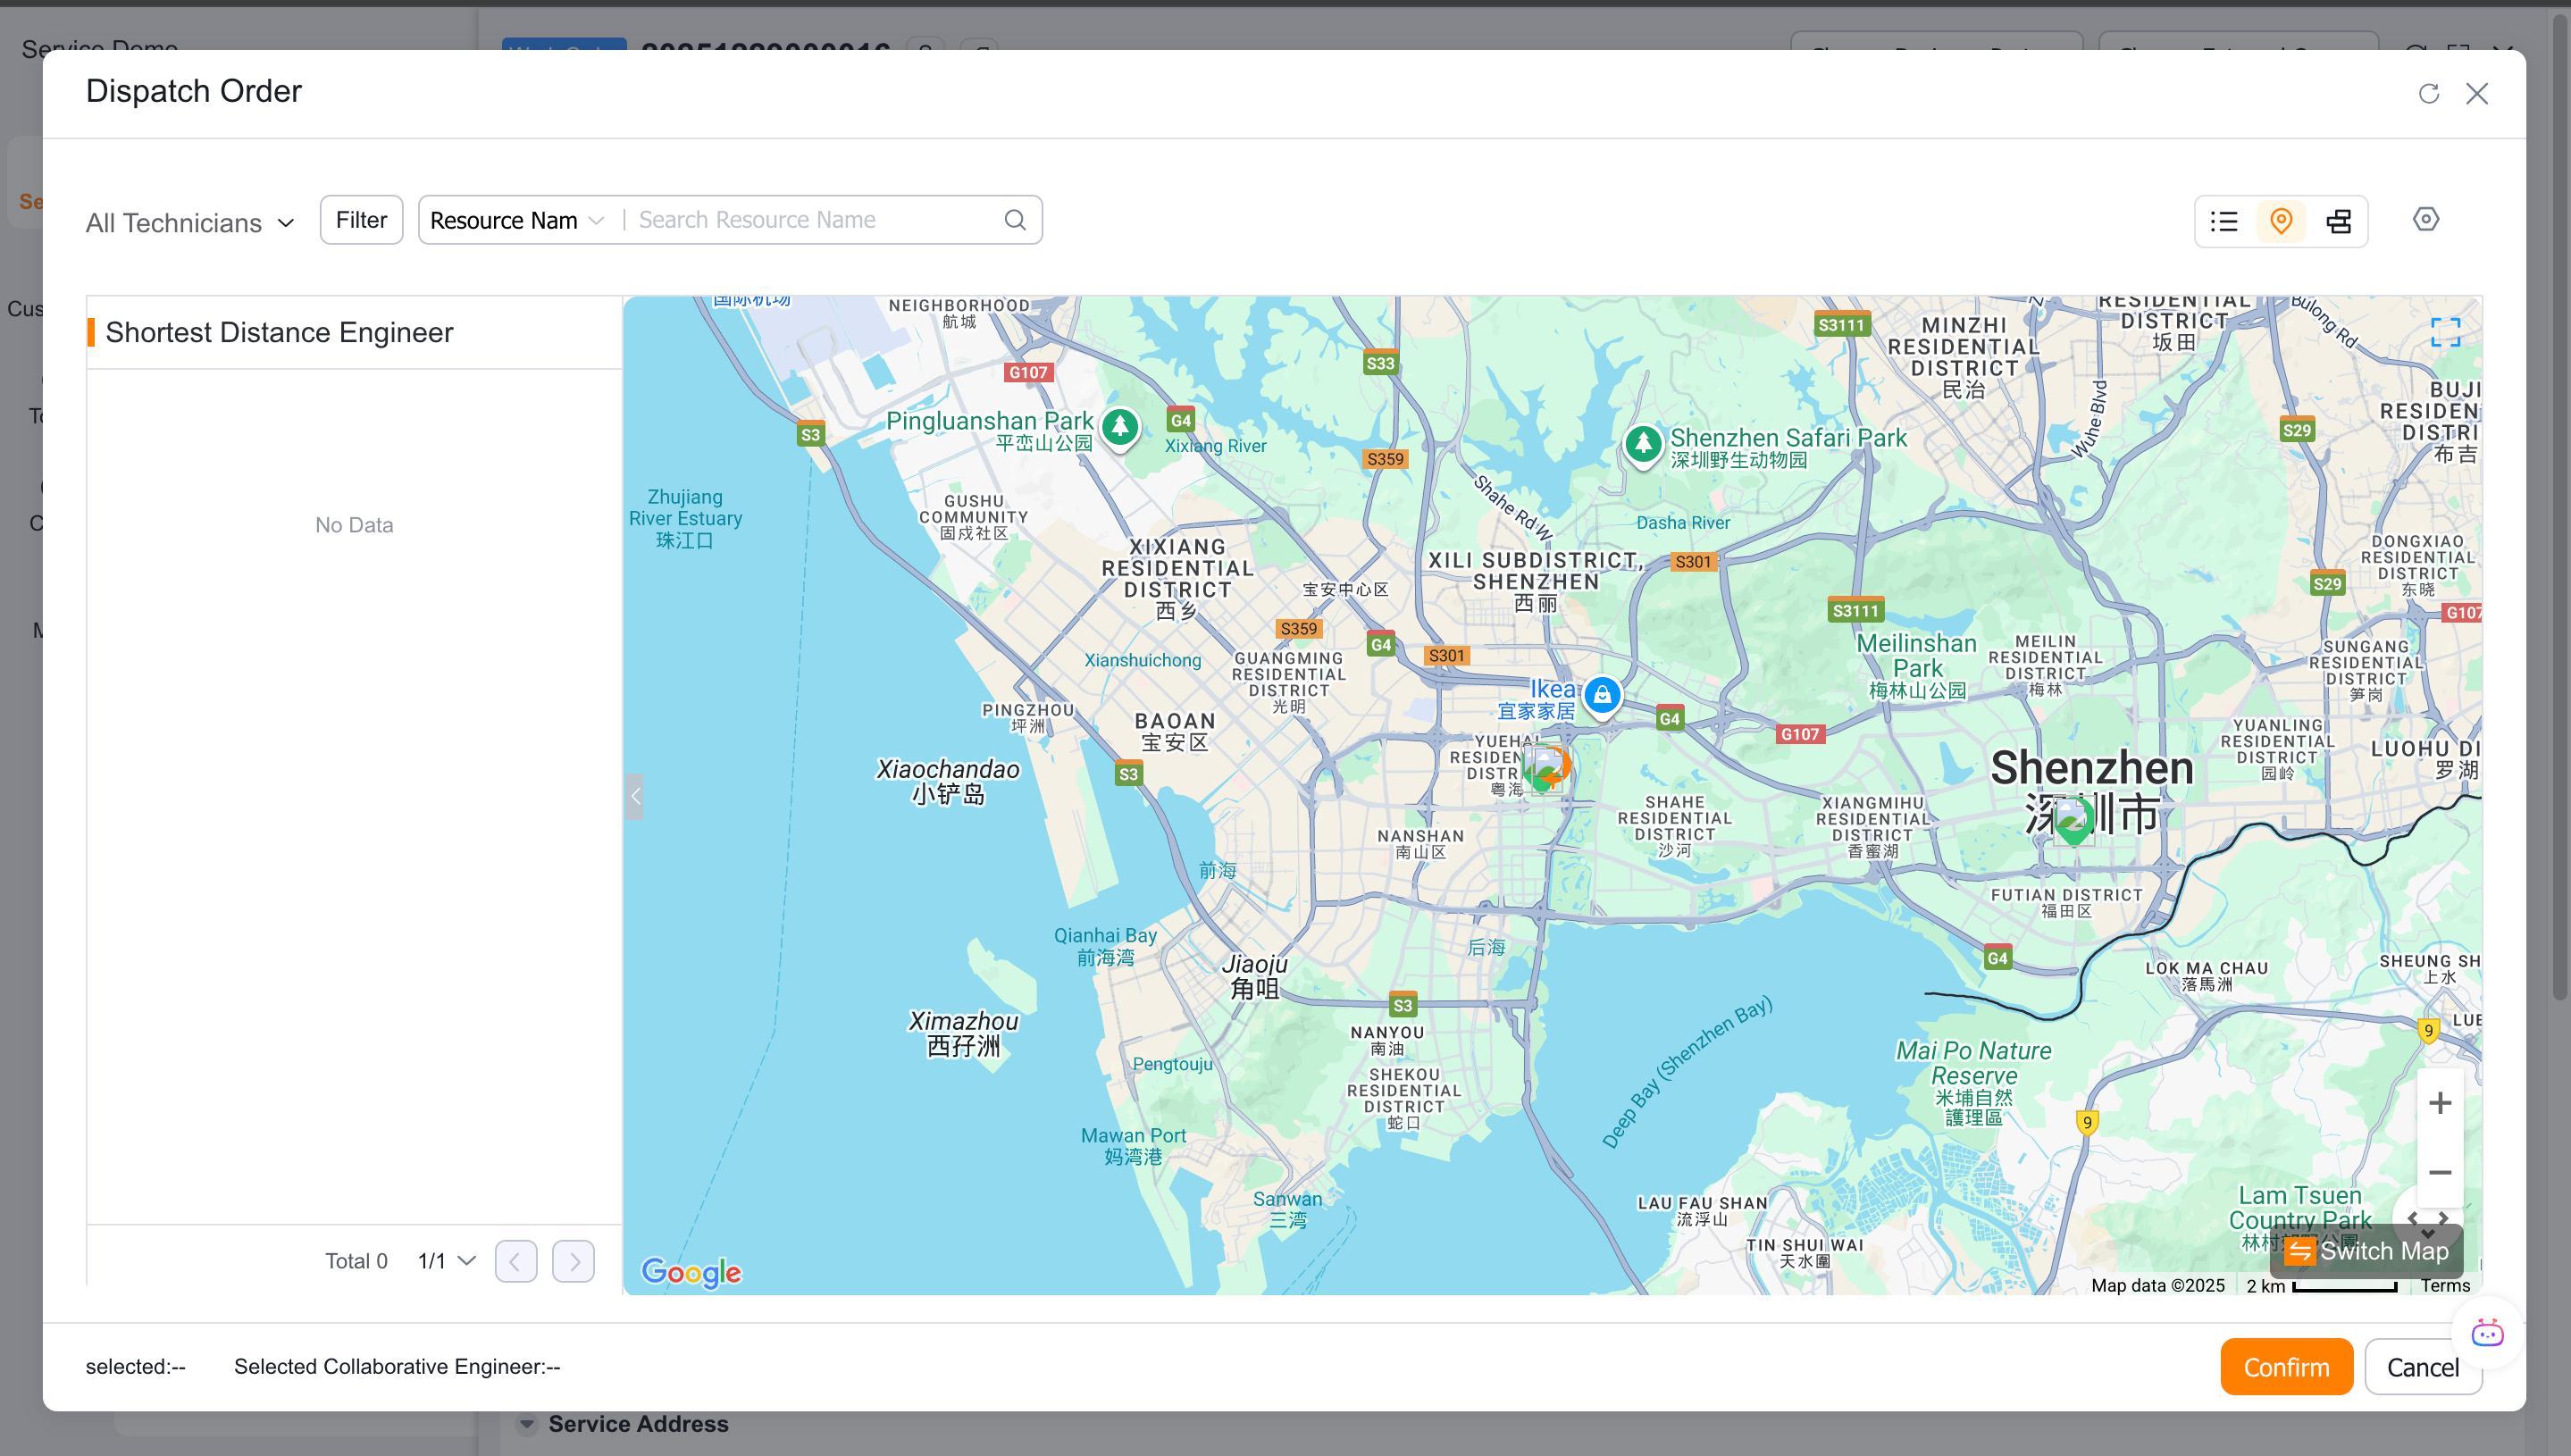Image resolution: width=2571 pixels, height=1456 pixels.
Task: Click the selected:-- label
Action: pyautogui.click(x=135, y=1367)
